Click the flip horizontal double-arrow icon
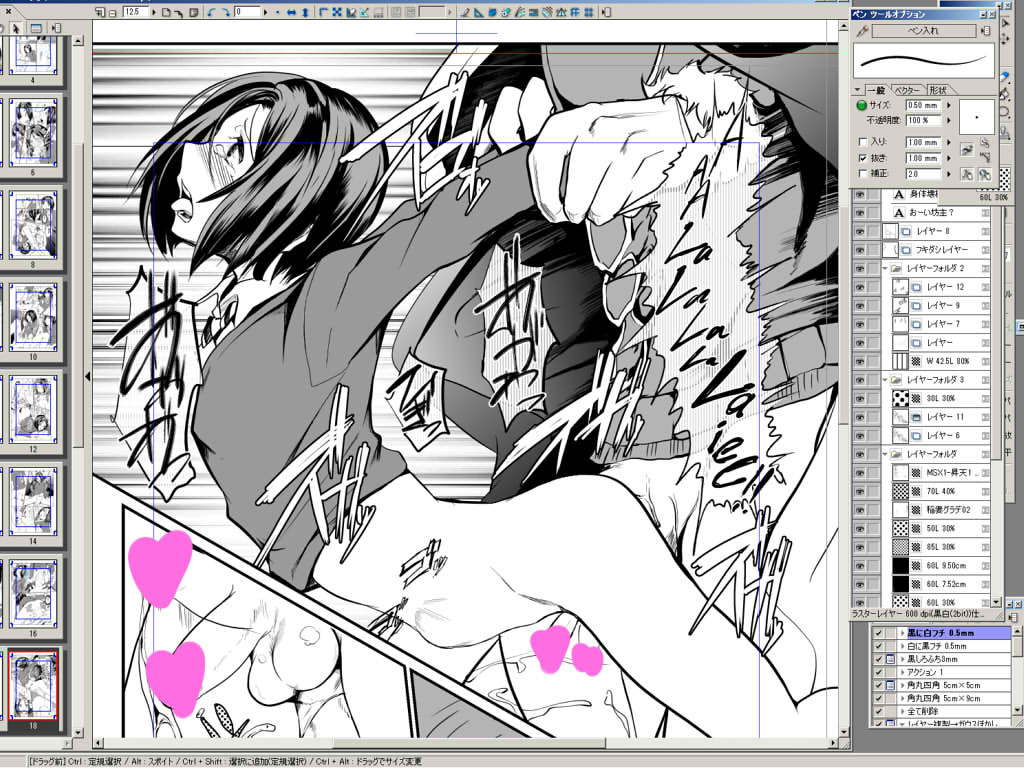Viewport: 1024px width, 768px height. point(290,12)
